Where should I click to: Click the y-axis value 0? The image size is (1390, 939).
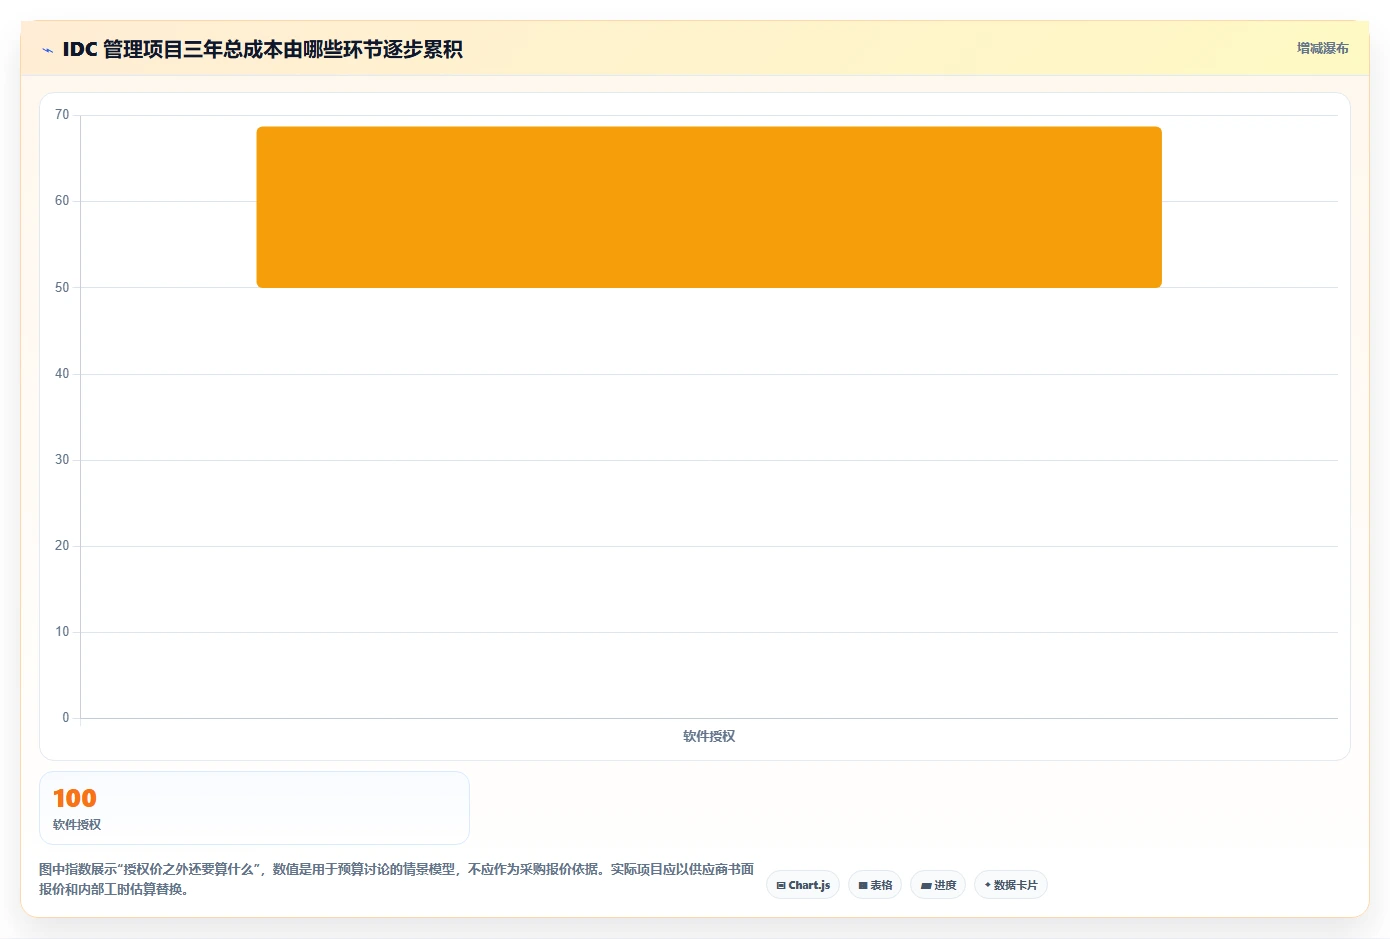[66, 718]
